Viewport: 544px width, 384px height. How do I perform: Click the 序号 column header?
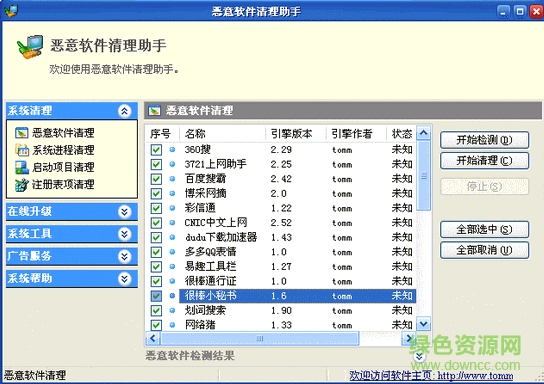(162, 134)
